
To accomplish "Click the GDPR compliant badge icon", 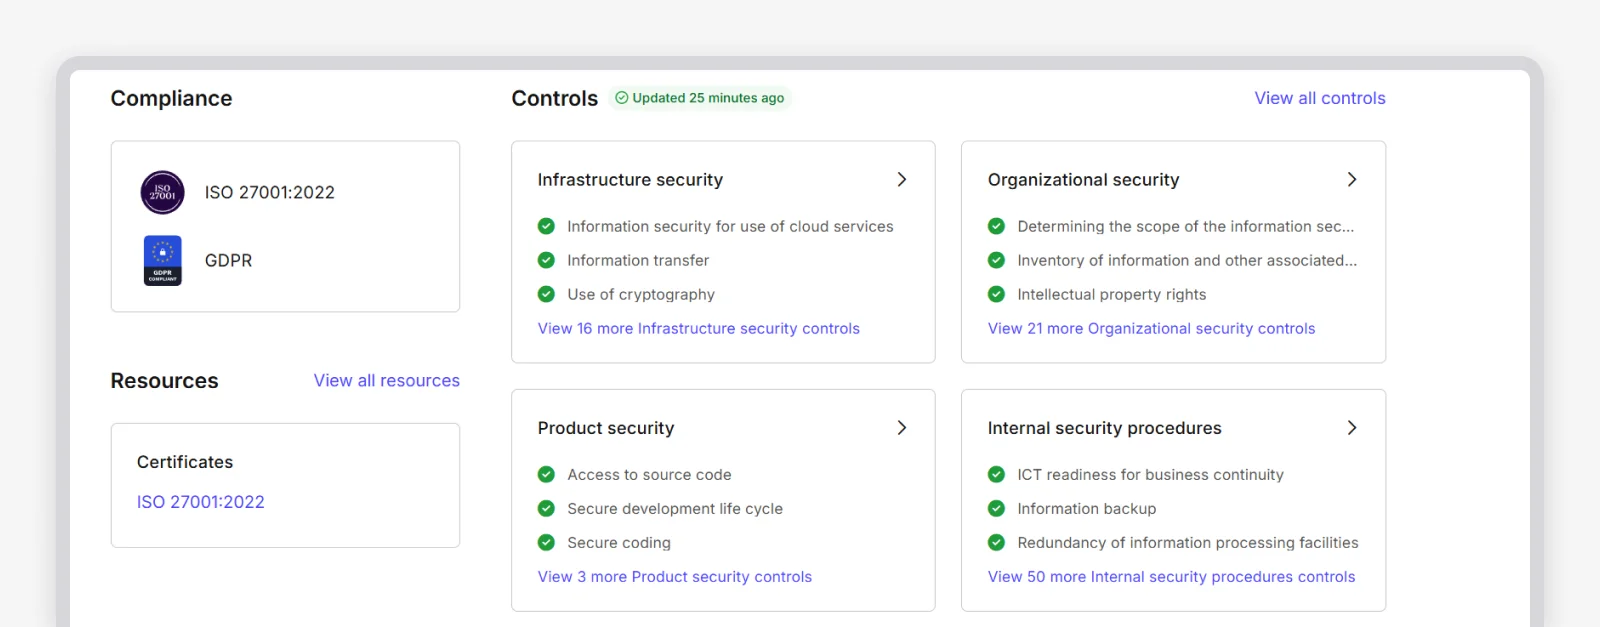I will 162,260.
